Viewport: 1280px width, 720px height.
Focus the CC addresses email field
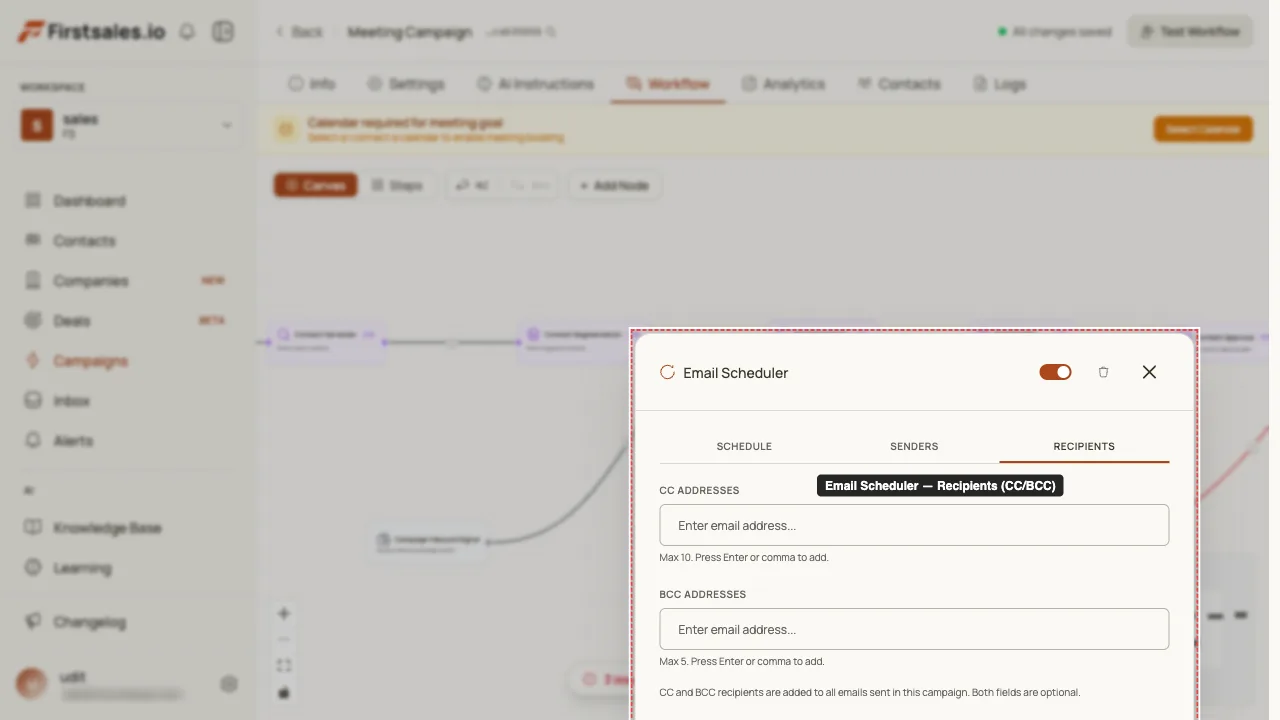914,525
